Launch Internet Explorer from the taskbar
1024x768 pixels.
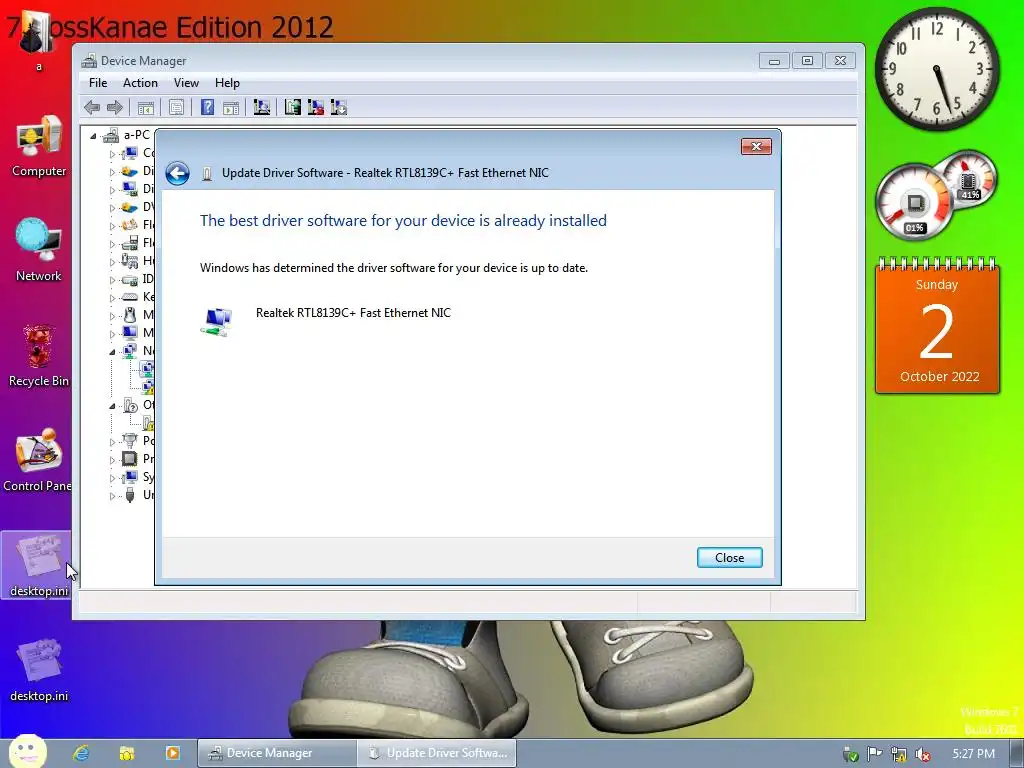81,753
